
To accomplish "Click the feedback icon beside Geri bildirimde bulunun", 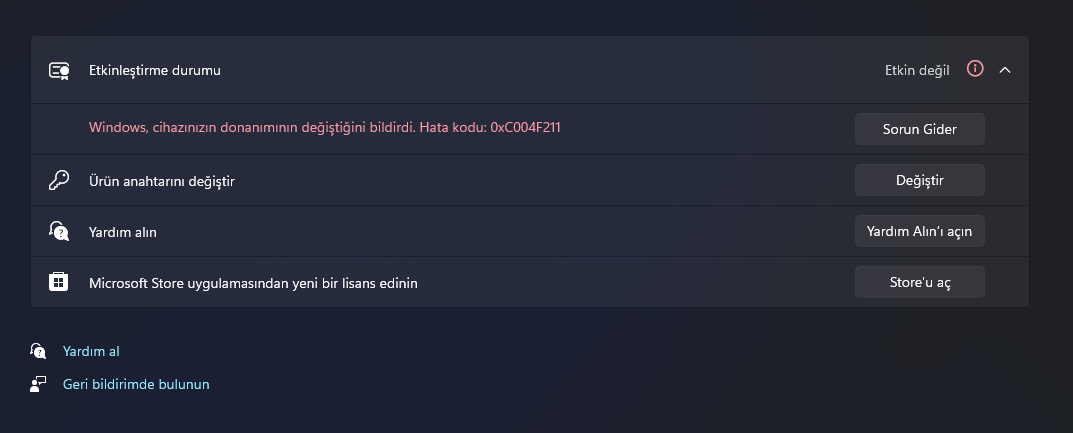I will pos(38,384).
